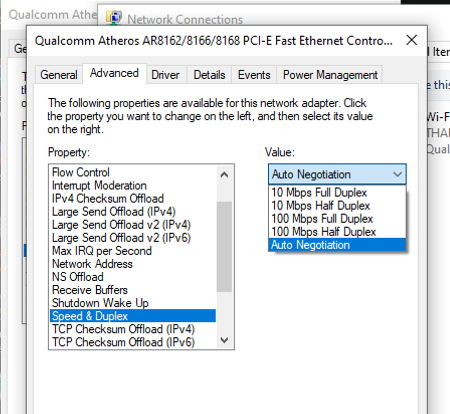The width and height of the screenshot is (450, 414).
Task: Select Speed & Duplex property
Action: pyautogui.click(x=133, y=316)
